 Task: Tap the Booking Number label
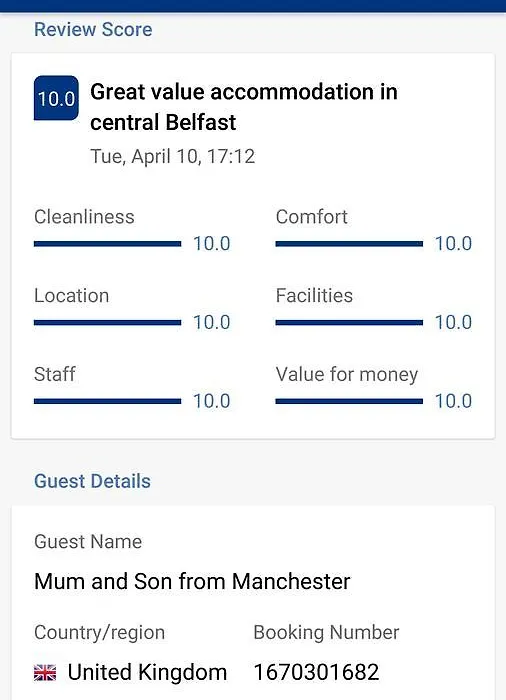coord(326,633)
